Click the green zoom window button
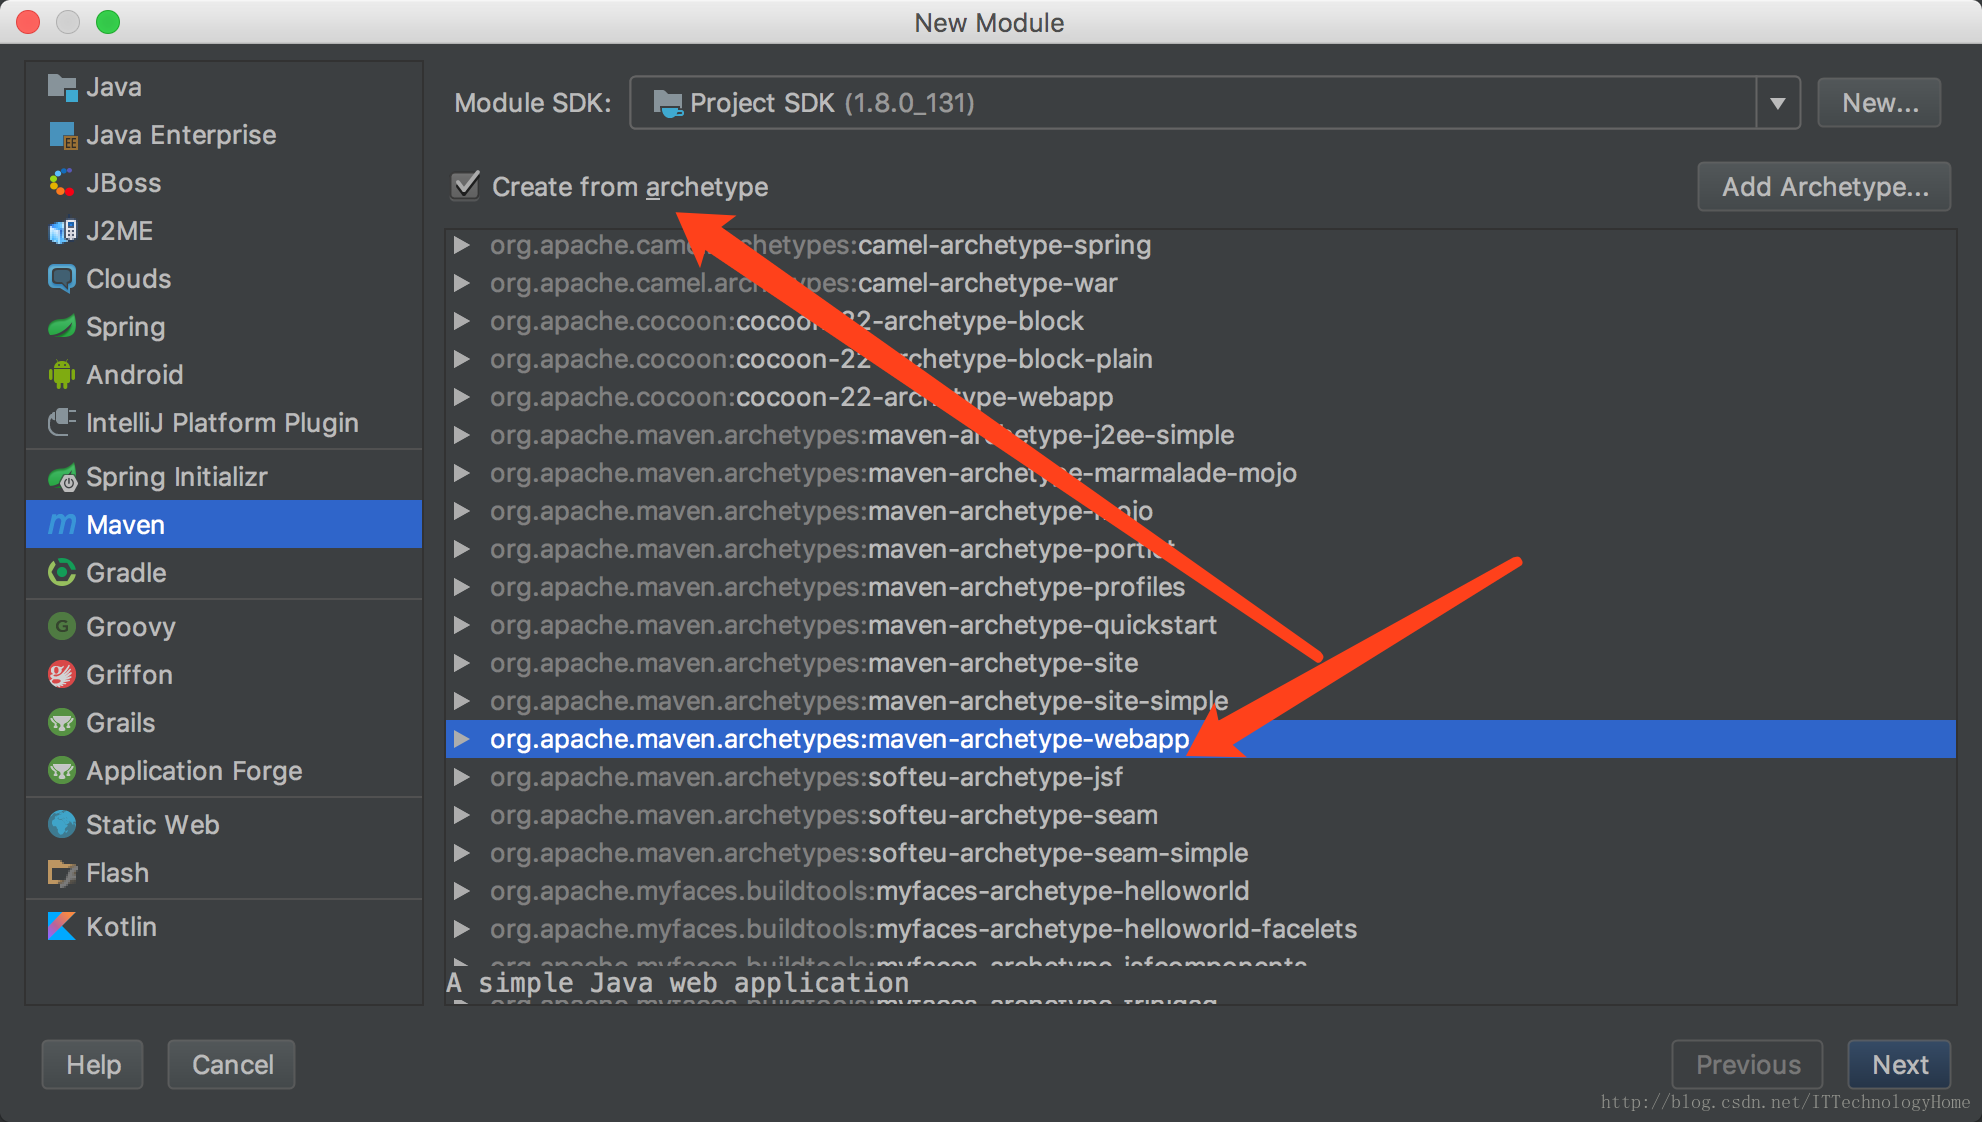 point(108,22)
